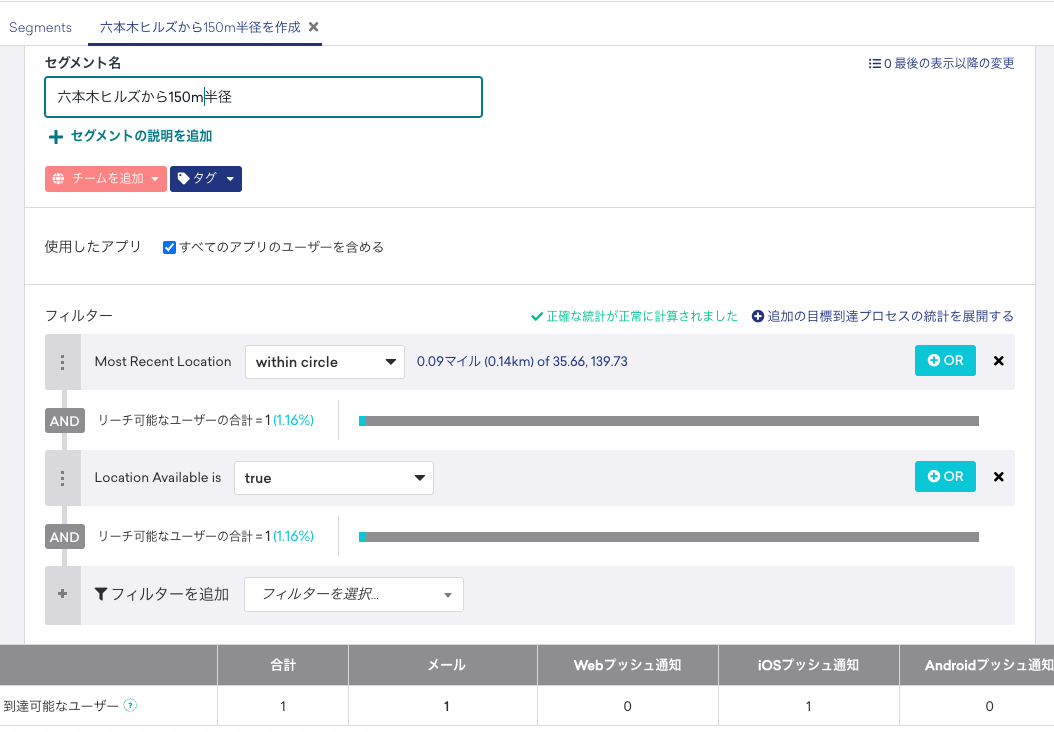The image size is (1054, 732).
Task: Open the within circle condition dropdown
Action: [x=324, y=361]
